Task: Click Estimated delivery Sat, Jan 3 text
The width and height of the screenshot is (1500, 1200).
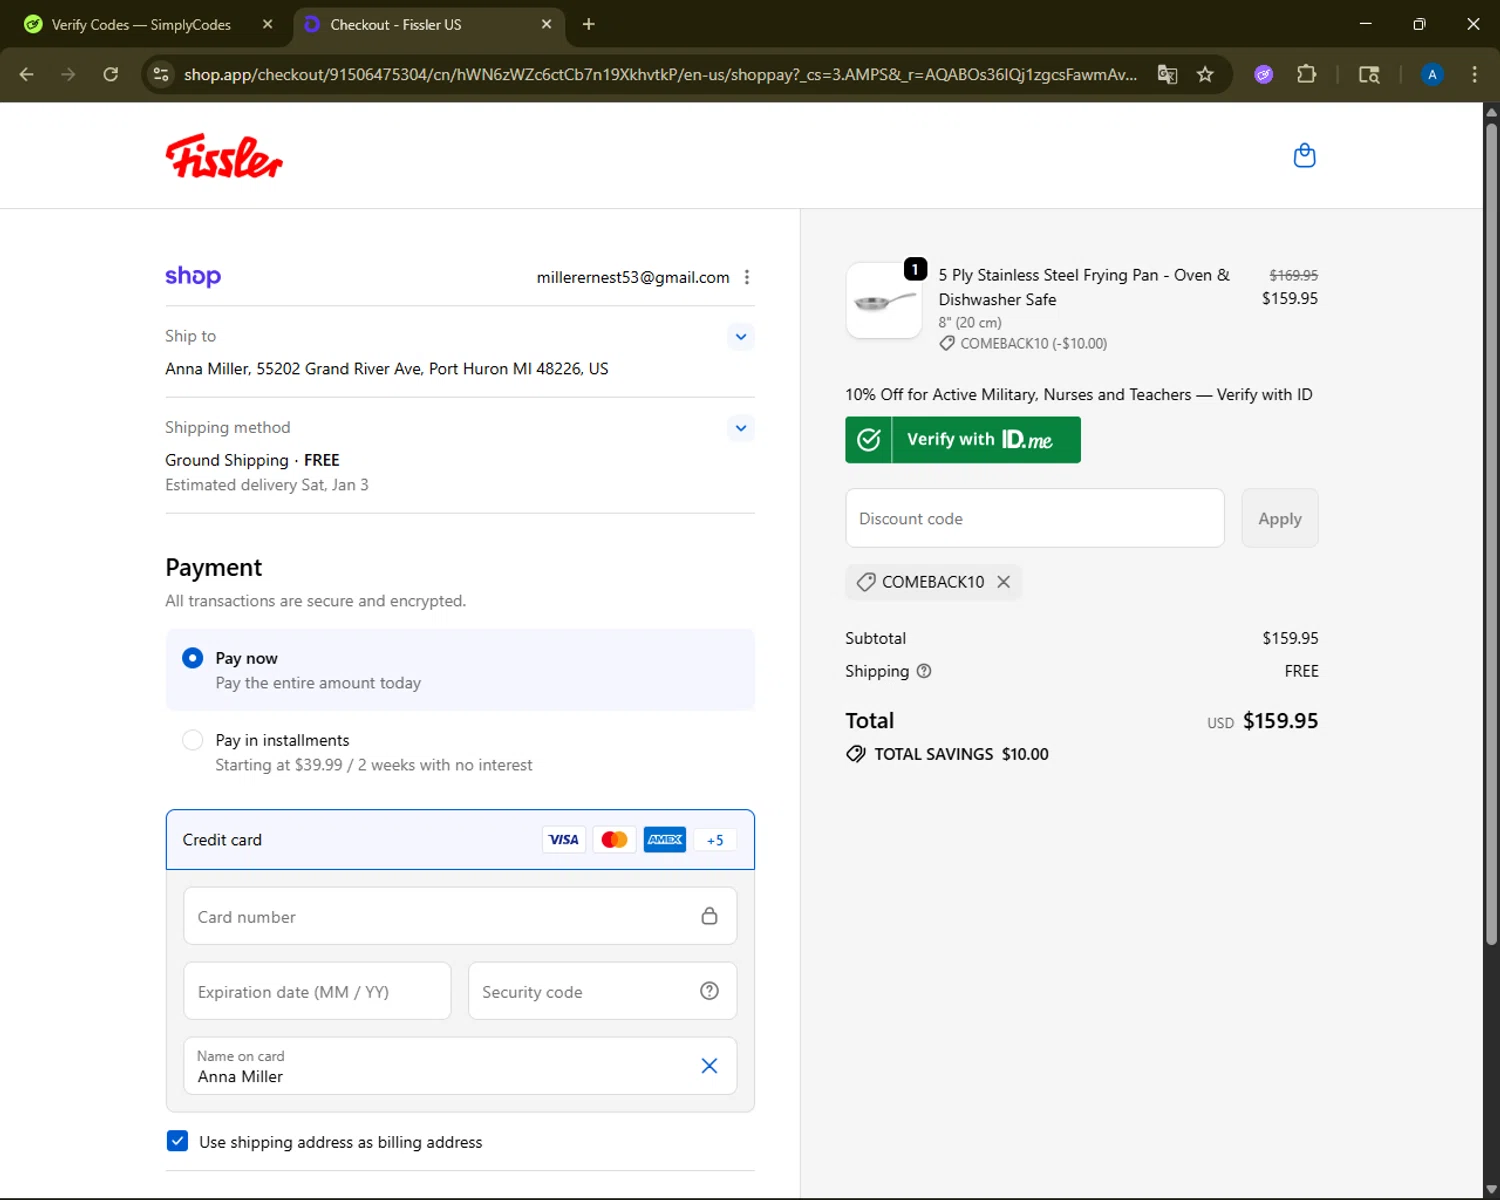Action: click(x=267, y=485)
